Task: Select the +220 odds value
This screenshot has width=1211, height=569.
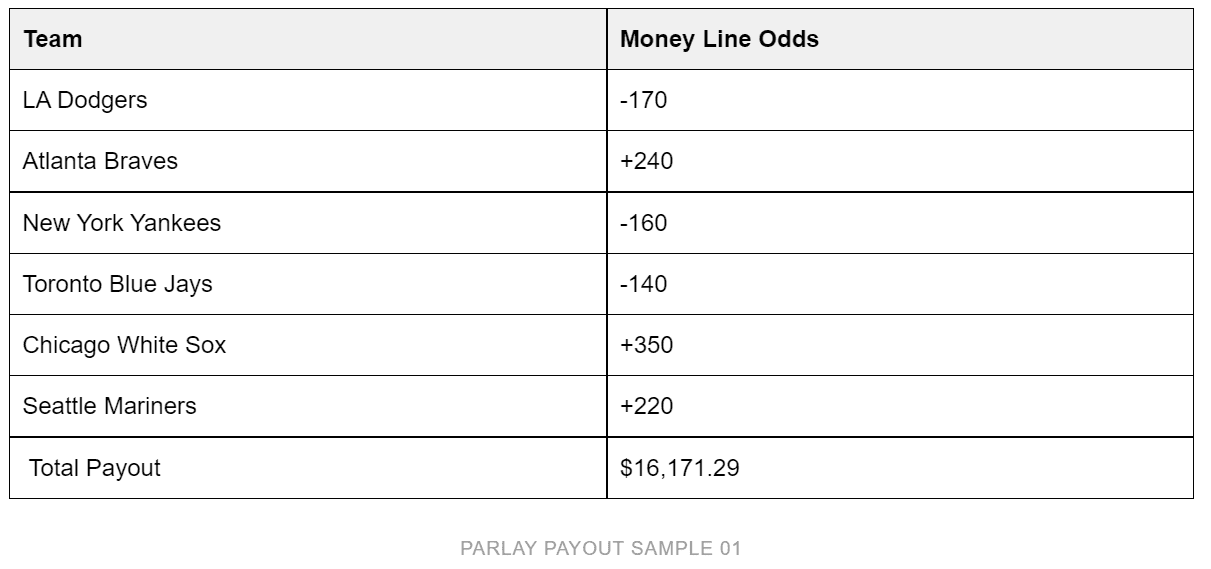Action: click(x=646, y=406)
